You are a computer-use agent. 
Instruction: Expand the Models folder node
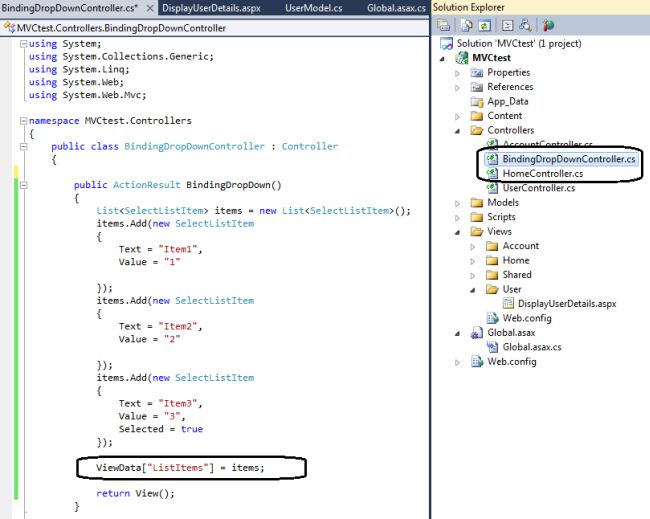point(457,203)
